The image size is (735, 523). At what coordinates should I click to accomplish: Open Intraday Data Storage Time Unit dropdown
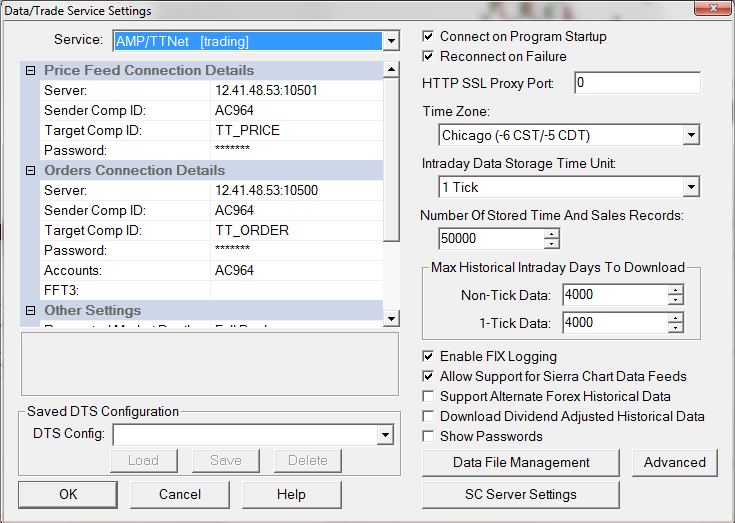(x=691, y=187)
